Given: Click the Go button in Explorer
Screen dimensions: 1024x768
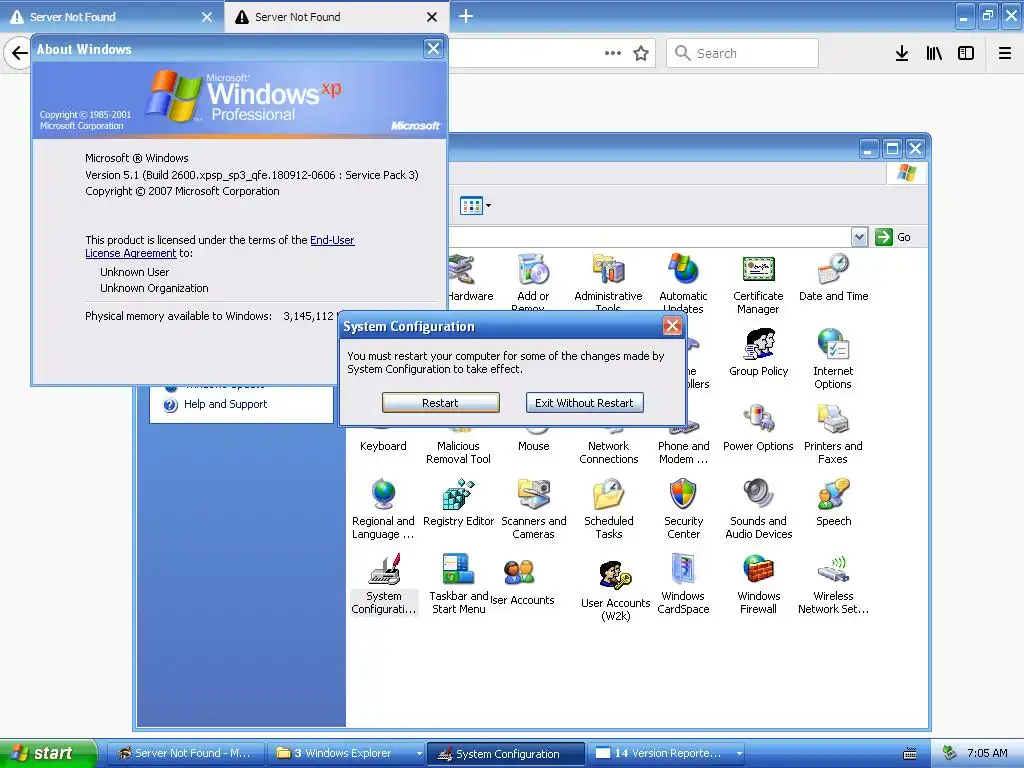Looking at the screenshot, I should coord(893,237).
